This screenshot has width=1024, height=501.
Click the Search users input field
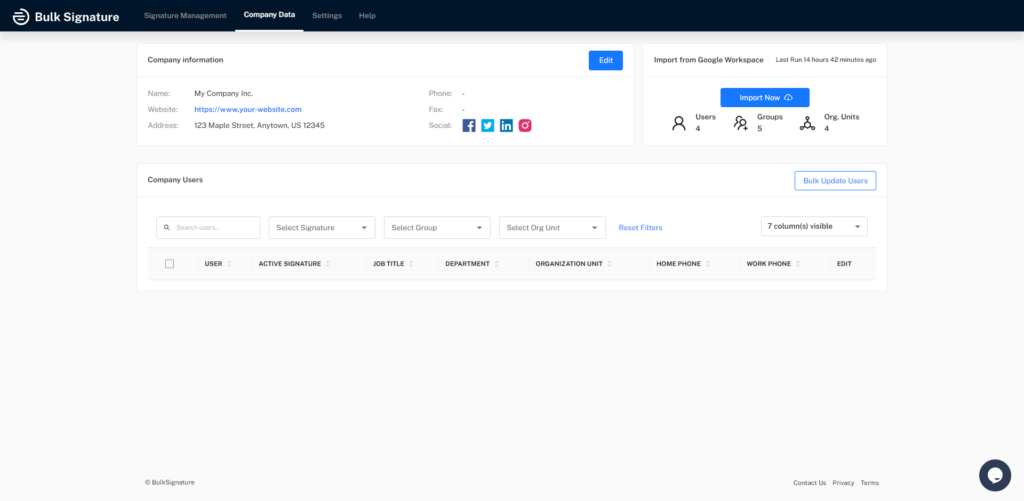(208, 227)
